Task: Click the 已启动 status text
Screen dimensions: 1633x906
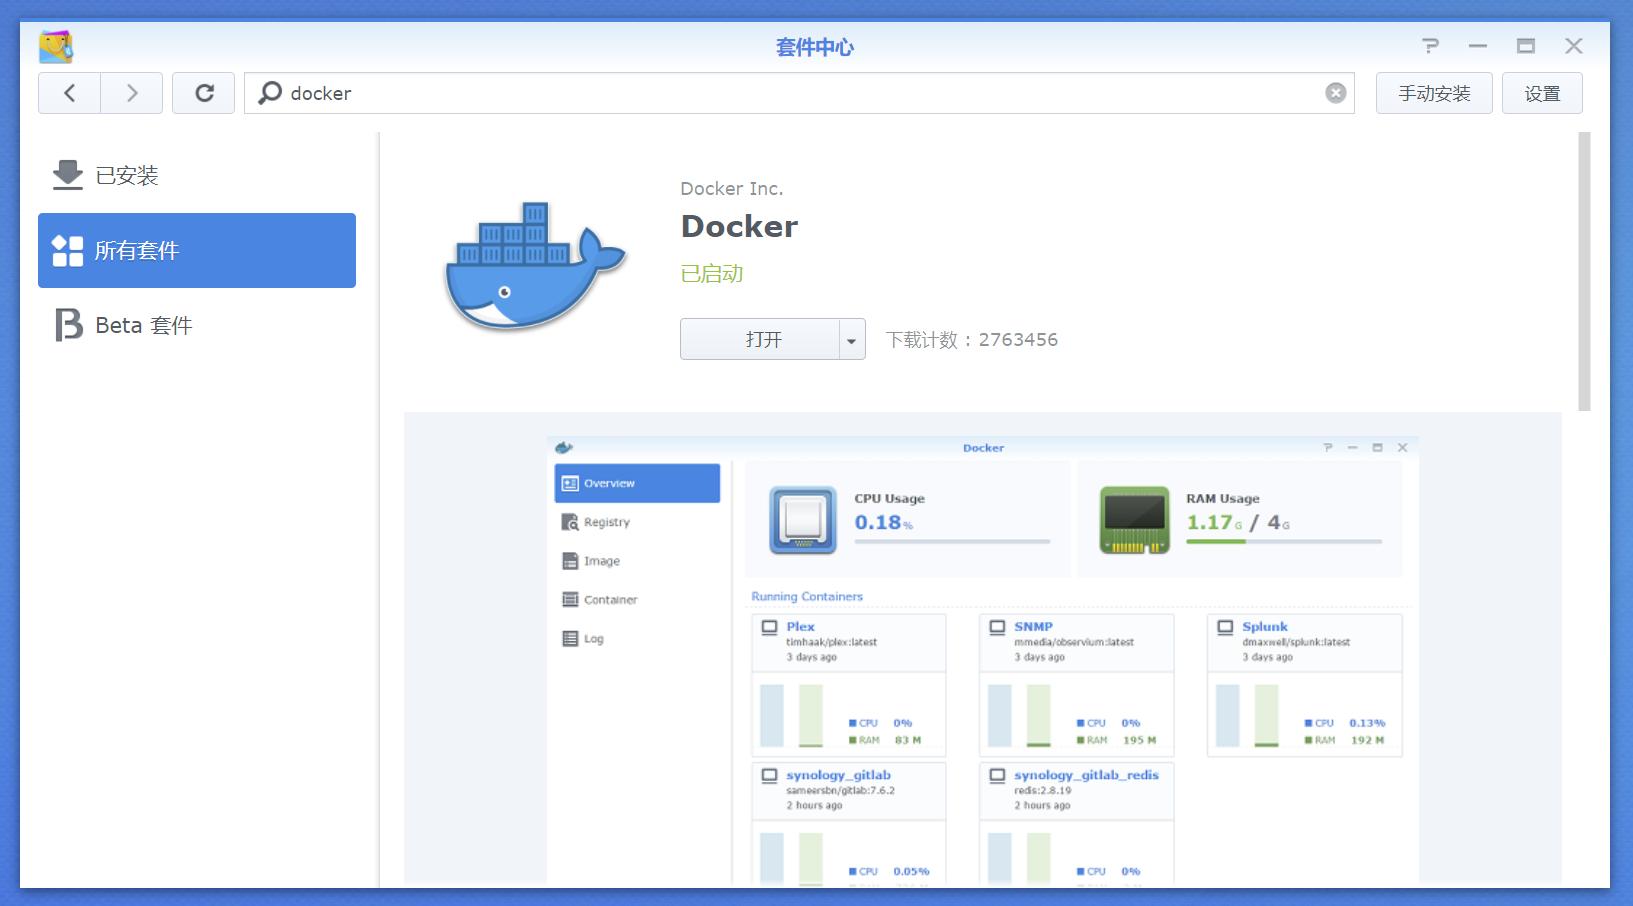Action: pyautogui.click(x=712, y=274)
